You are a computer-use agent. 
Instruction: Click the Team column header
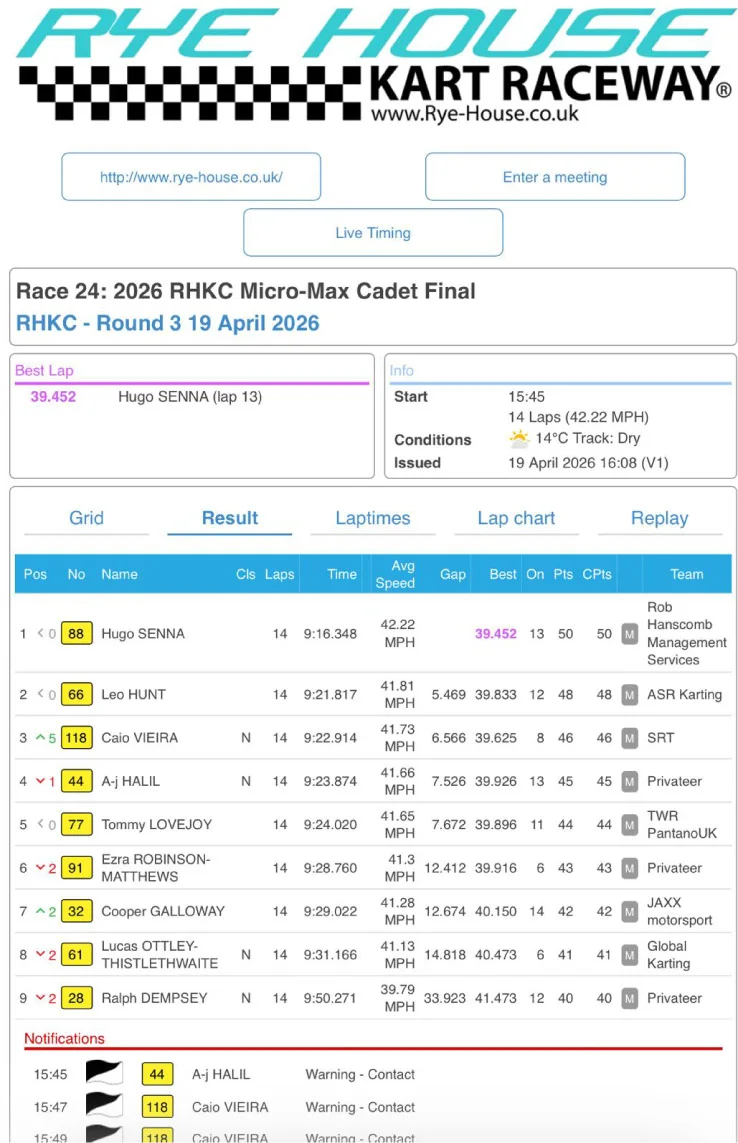pyautogui.click(x=687, y=574)
